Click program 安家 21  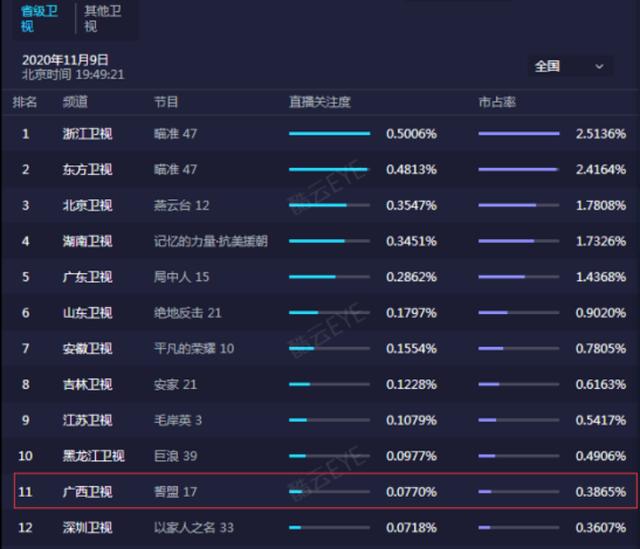coord(176,385)
